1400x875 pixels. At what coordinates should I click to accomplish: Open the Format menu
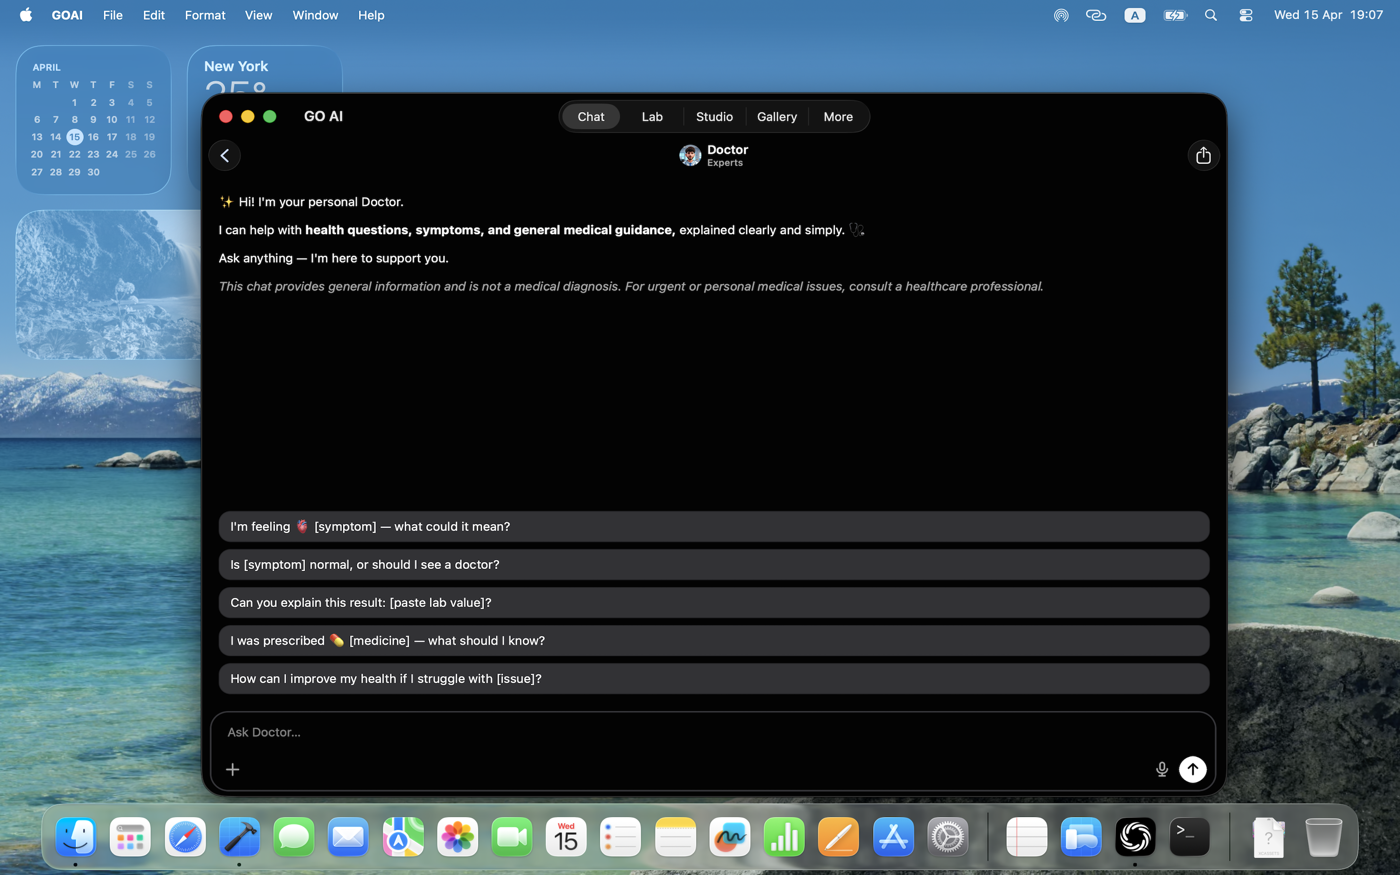[205, 15]
